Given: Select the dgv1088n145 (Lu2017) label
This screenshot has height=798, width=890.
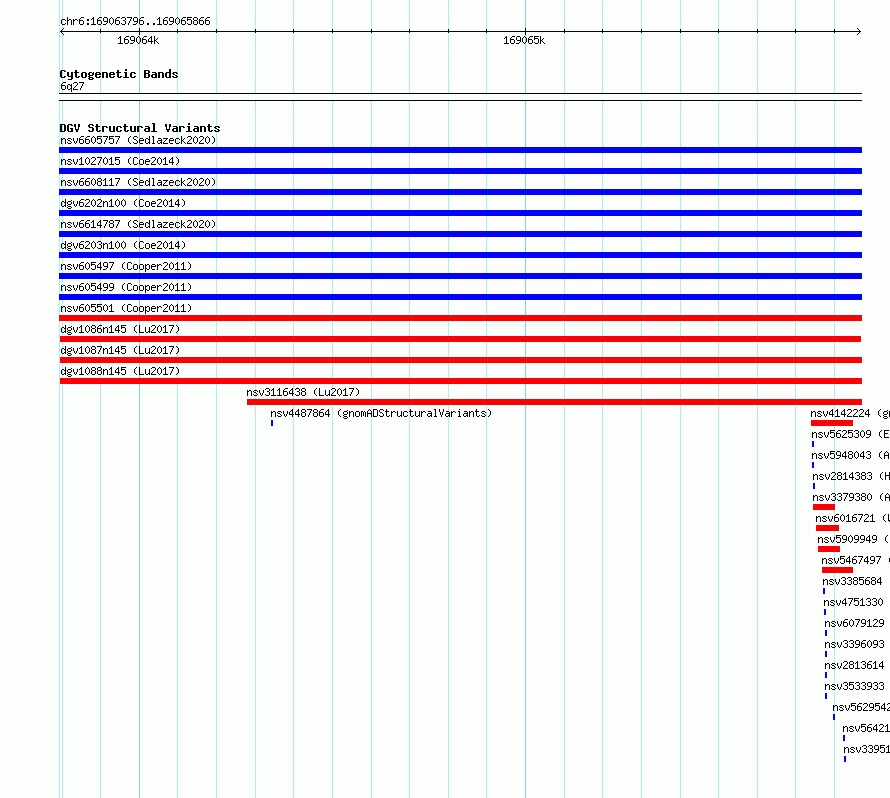Looking at the screenshot, I should coord(120,371).
